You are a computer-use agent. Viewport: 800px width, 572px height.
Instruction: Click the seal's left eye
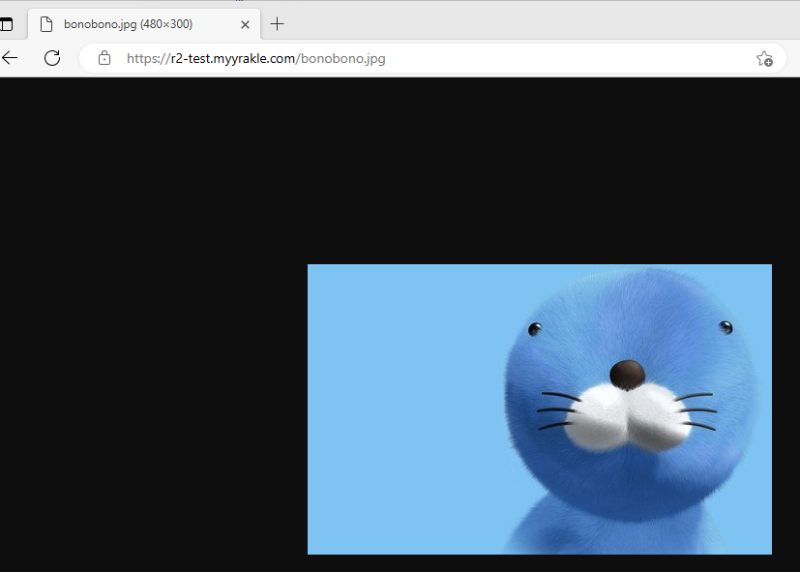click(x=534, y=329)
